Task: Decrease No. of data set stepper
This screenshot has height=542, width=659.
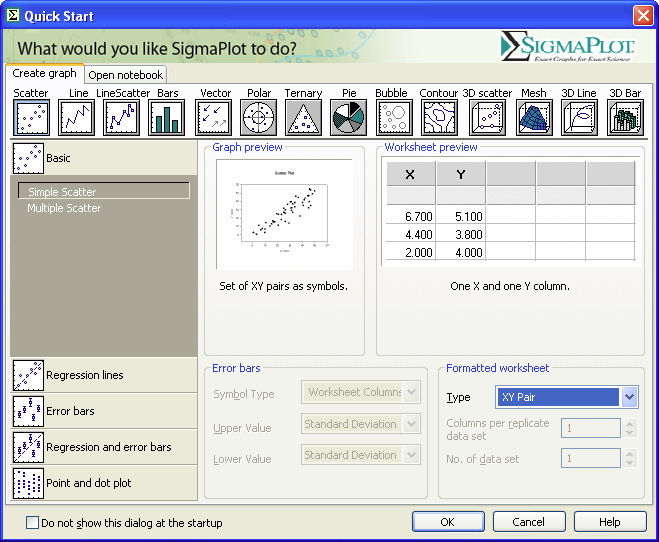Action: tap(630, 463)
